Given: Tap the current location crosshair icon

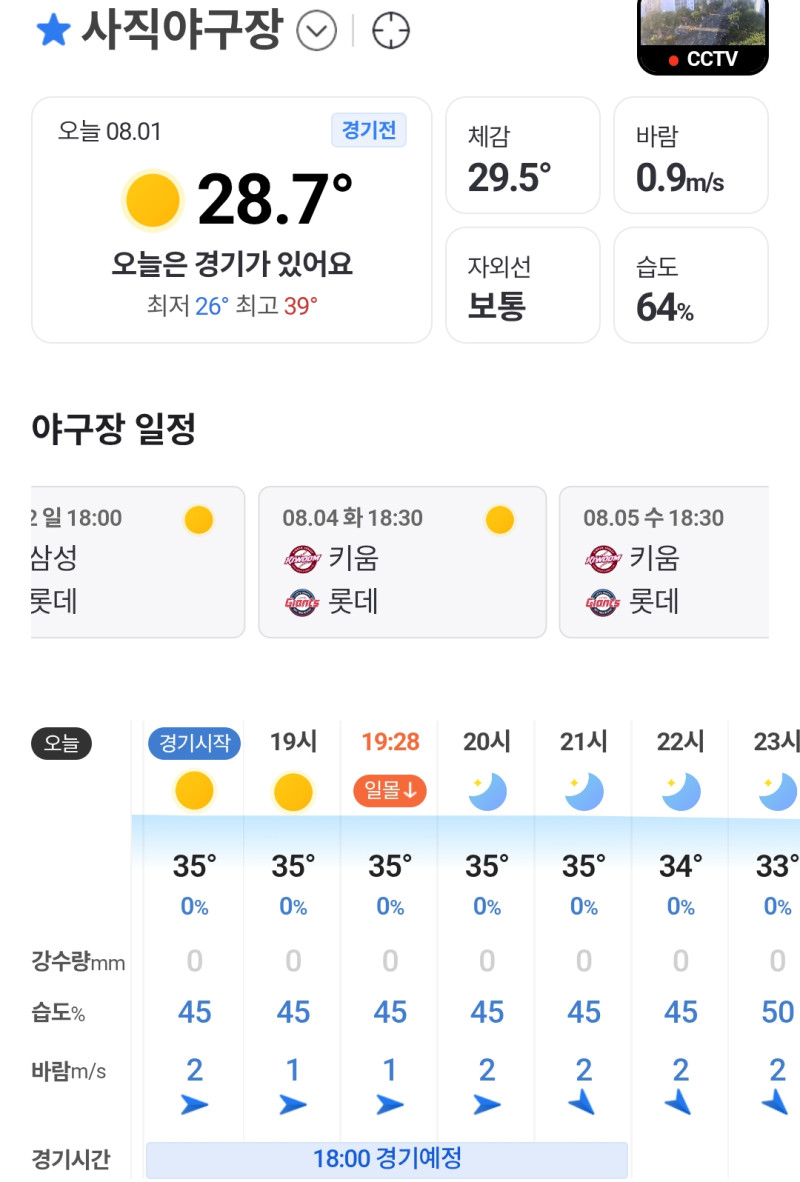Looking at the screenshot, I should click(x=391, y=32).
